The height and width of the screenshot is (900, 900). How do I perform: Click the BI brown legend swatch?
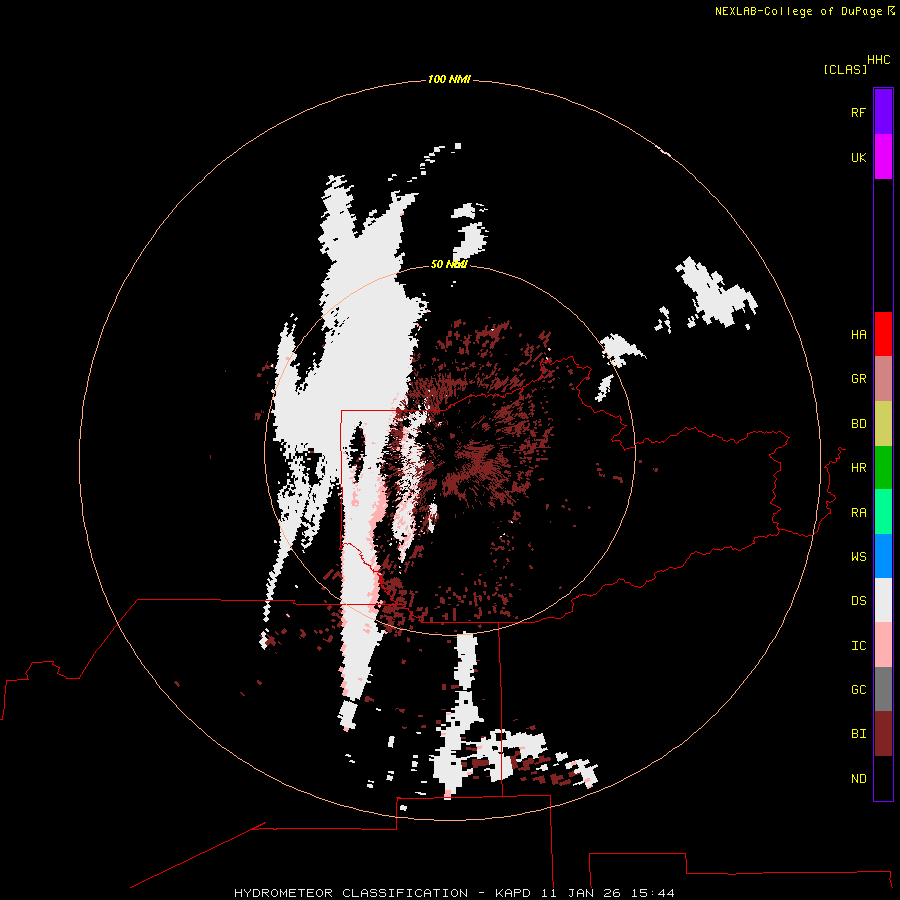pos(883,734)
